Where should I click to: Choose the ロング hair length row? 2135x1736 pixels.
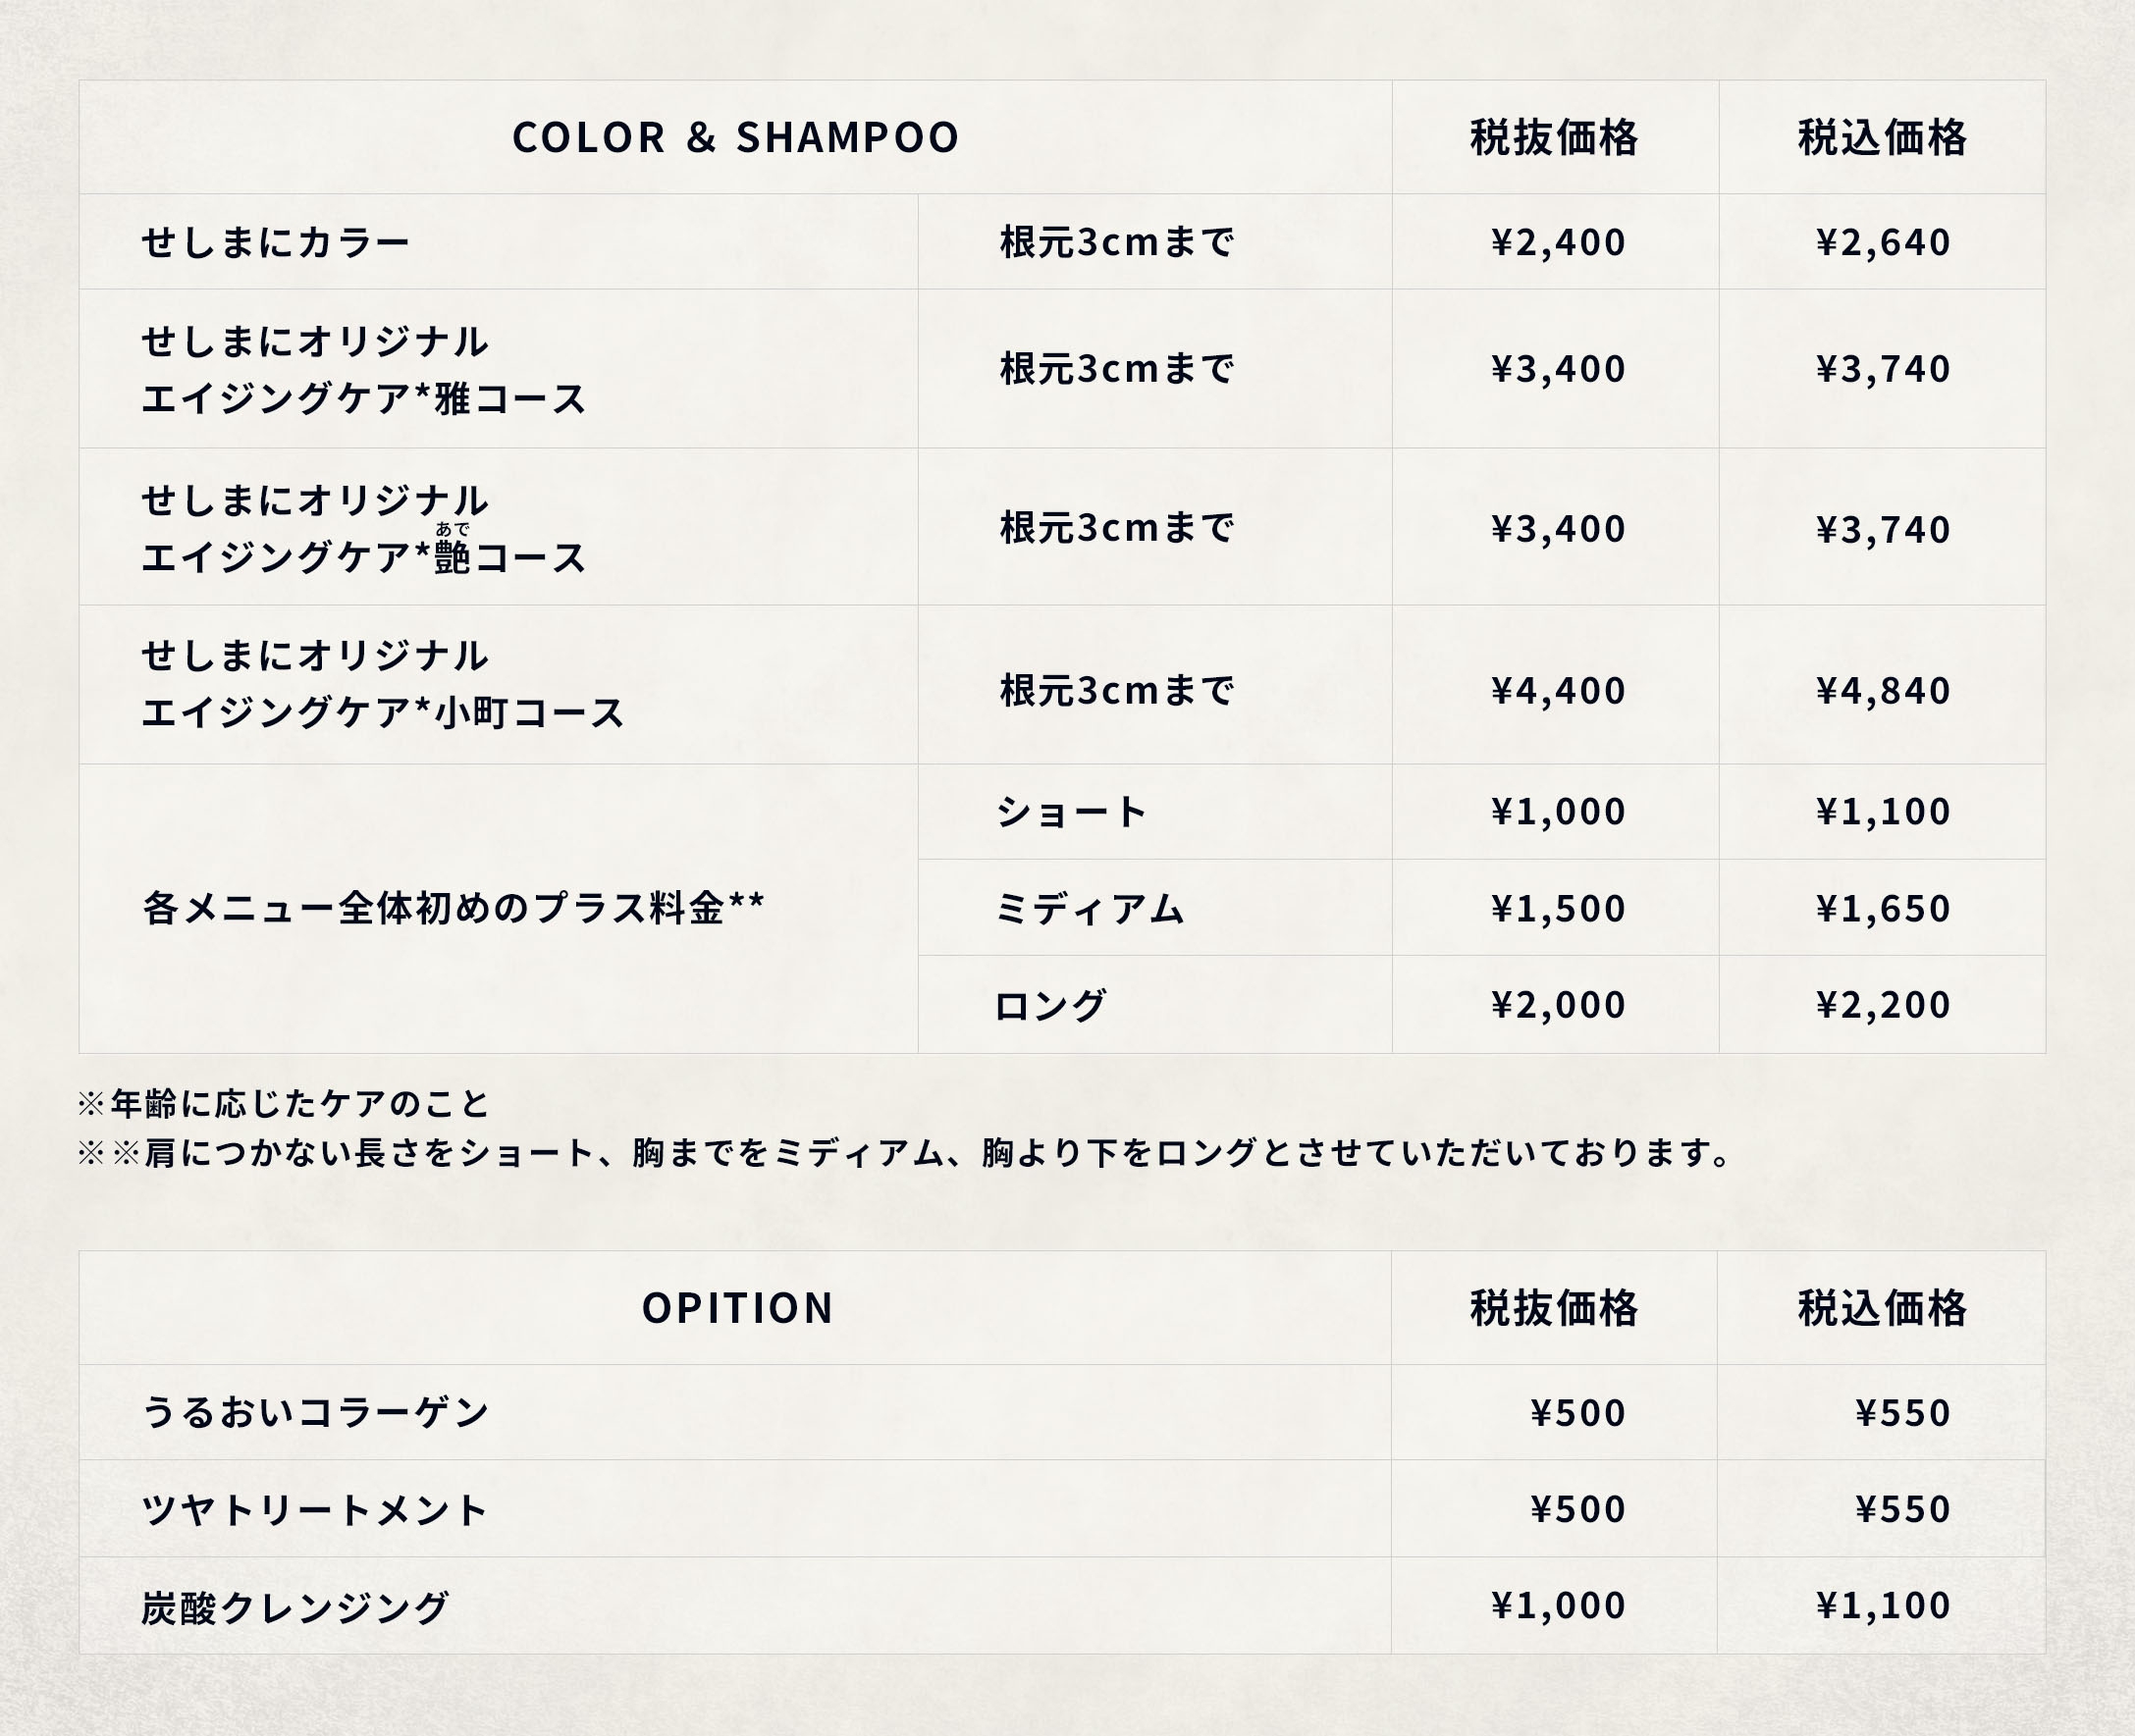pyautogui.click(x=1050, y=1004)
